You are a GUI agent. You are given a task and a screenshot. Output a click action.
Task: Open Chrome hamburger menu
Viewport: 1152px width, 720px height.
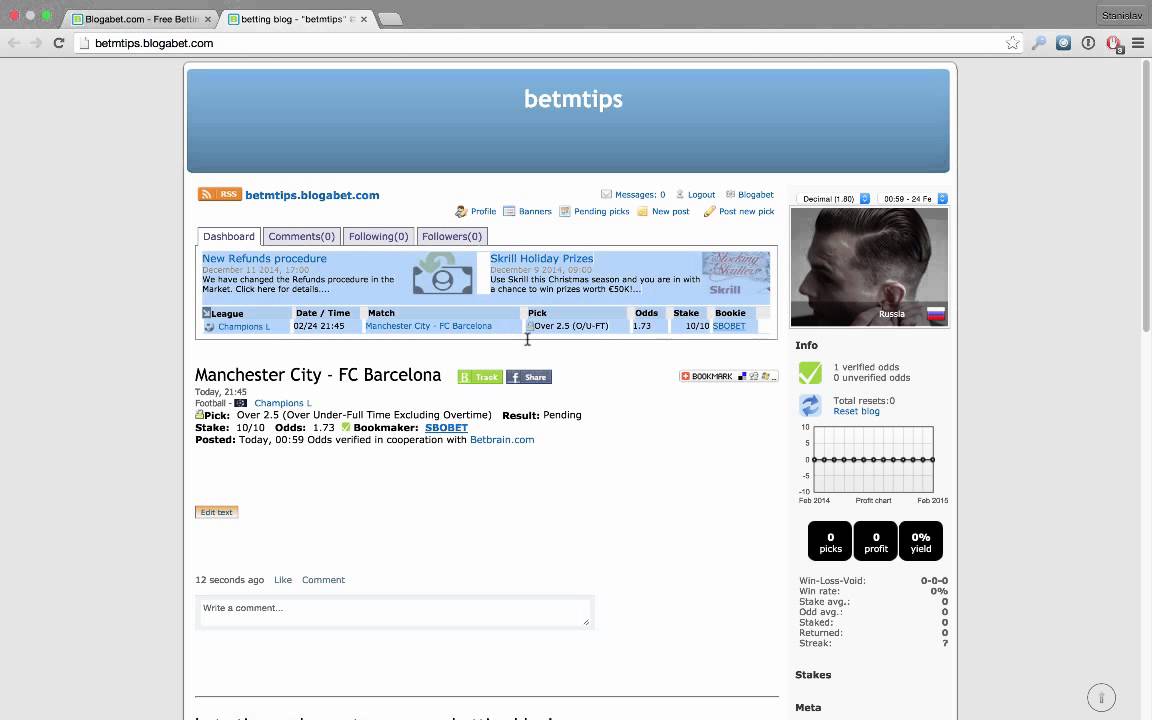(1138, 43)
